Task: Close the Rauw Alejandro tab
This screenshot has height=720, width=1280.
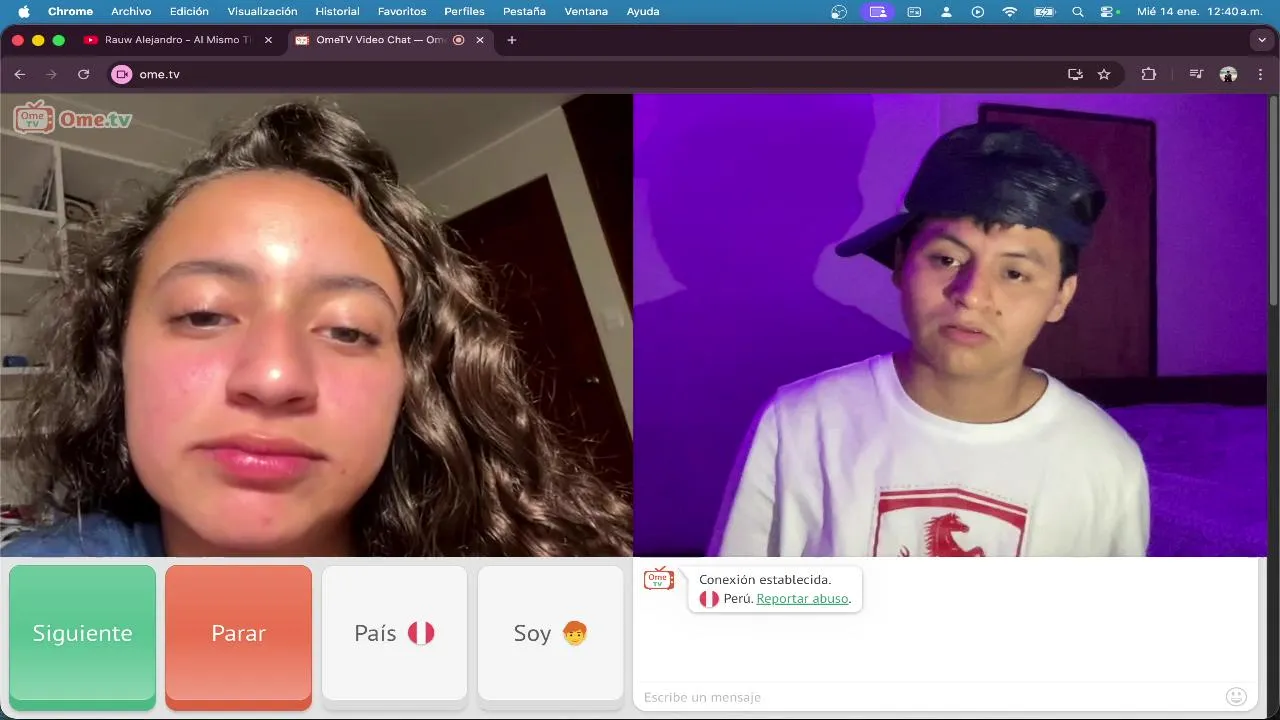Action: coord(268,40)
